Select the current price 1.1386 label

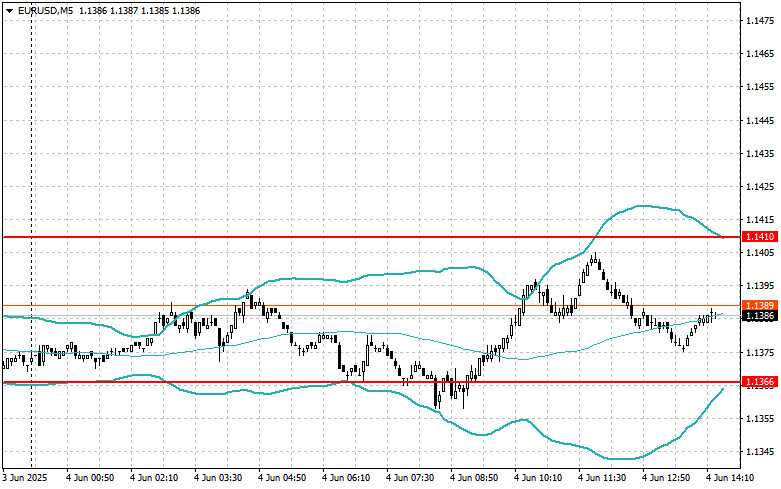(x=760, y=316)
